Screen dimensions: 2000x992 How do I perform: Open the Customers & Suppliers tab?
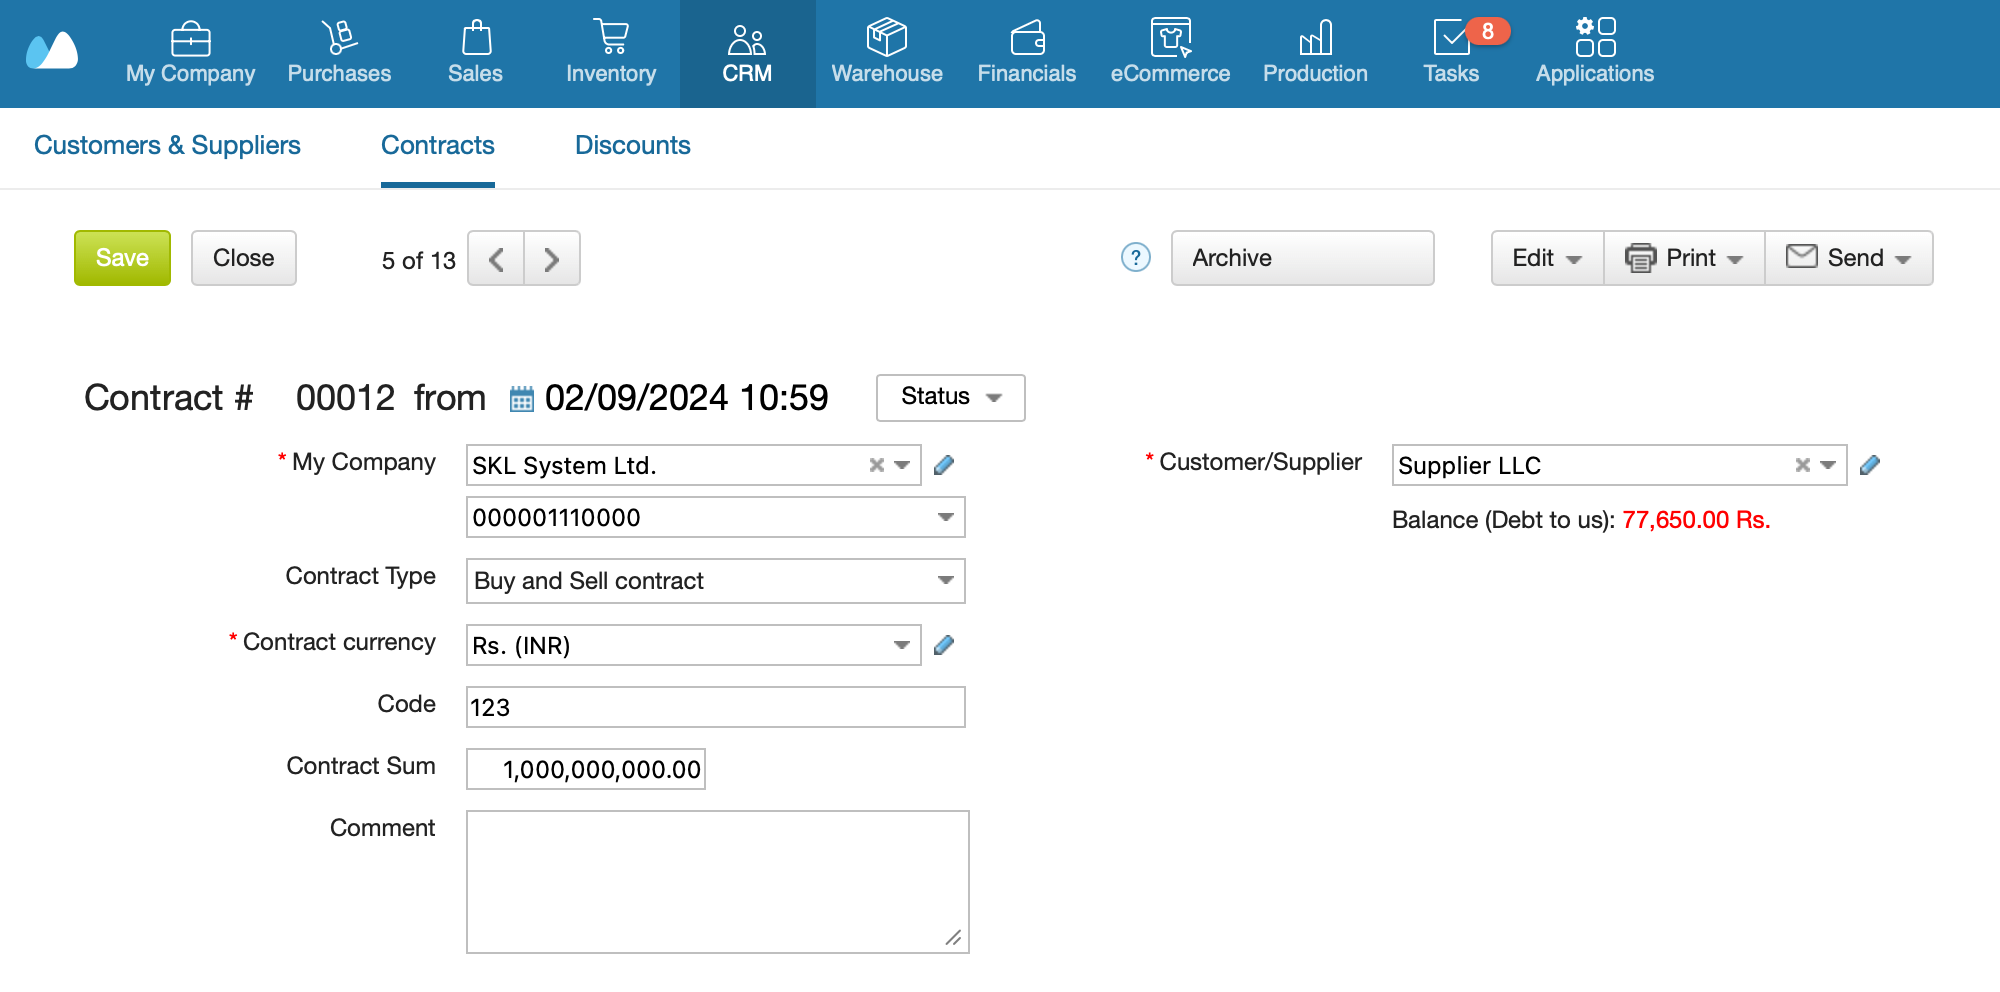pyautogui.click(x=167, y=145)
